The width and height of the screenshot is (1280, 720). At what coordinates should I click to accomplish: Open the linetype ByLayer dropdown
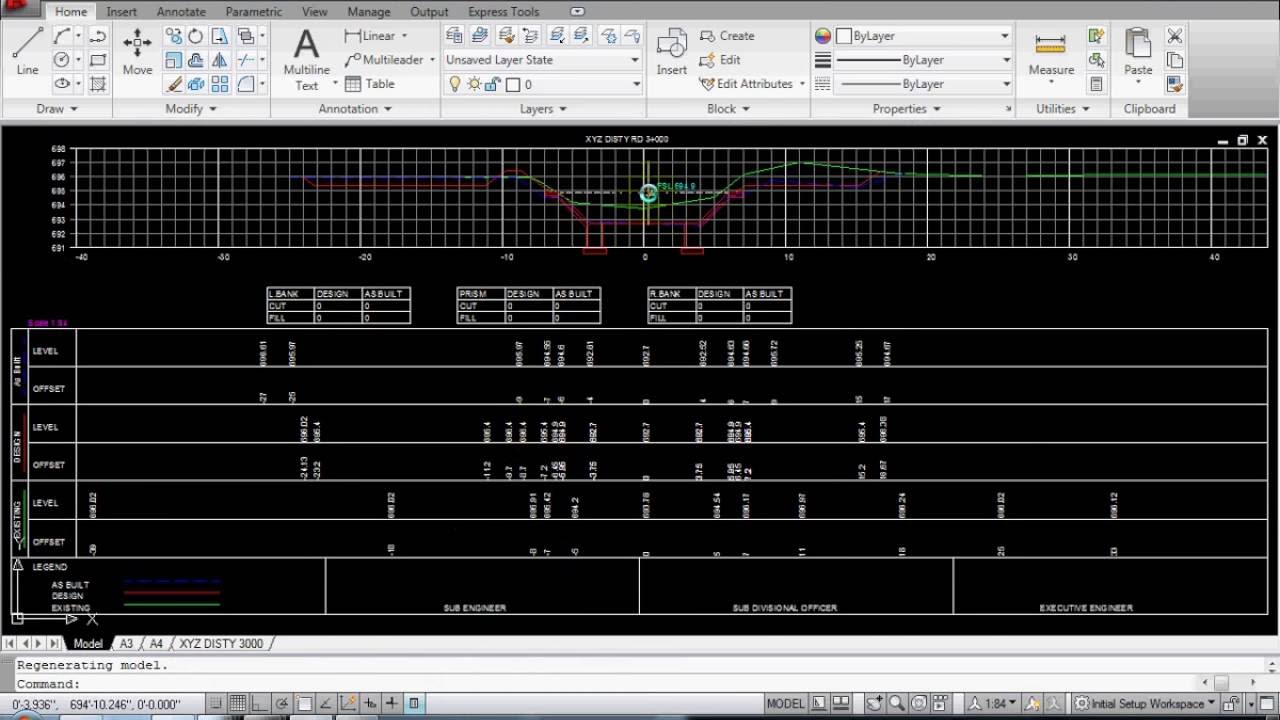(x=924, y=84)
